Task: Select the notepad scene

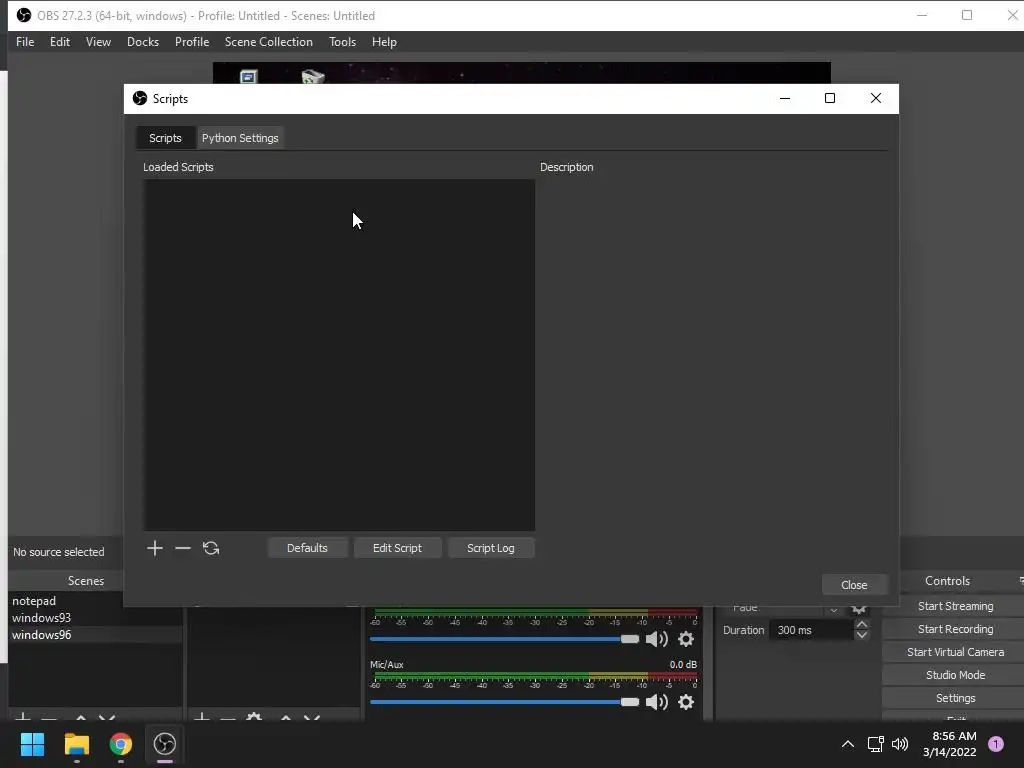Action: click(95, 601)
